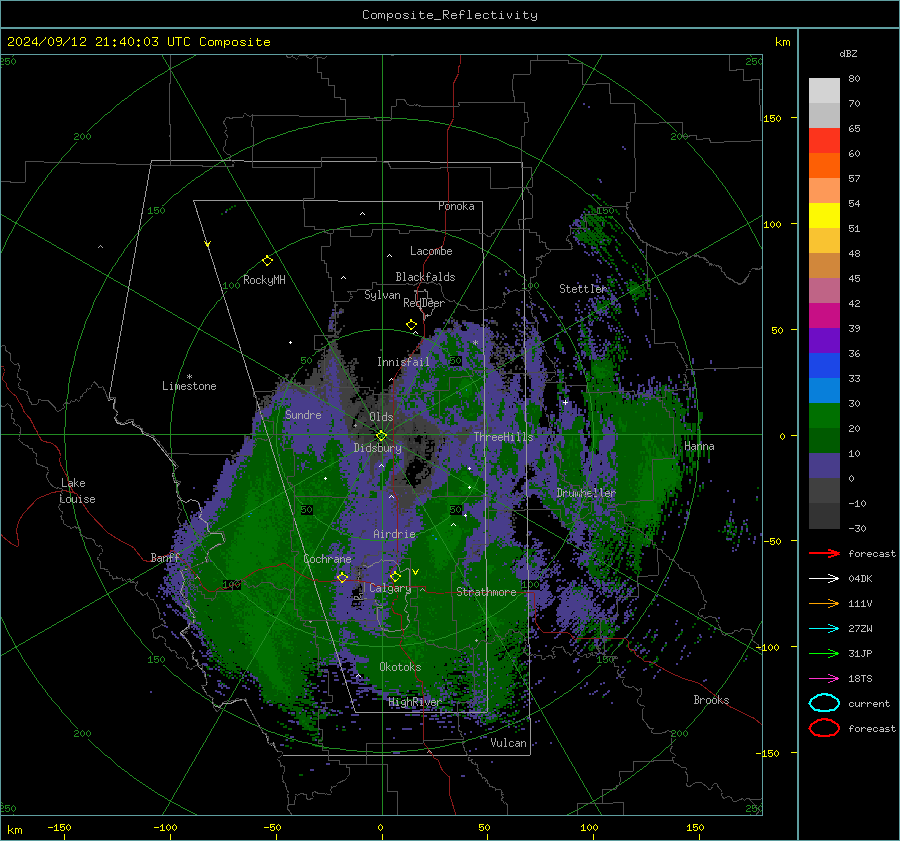Pick the magenta 42 dBZ swatch

coord(824,315)
